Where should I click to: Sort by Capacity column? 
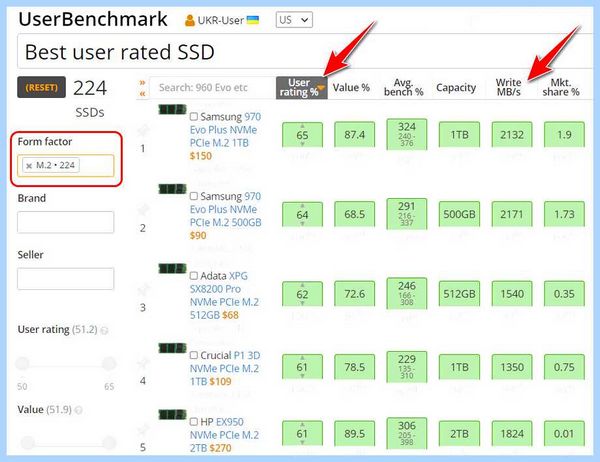pyautogui.click(x=456, y=88)
